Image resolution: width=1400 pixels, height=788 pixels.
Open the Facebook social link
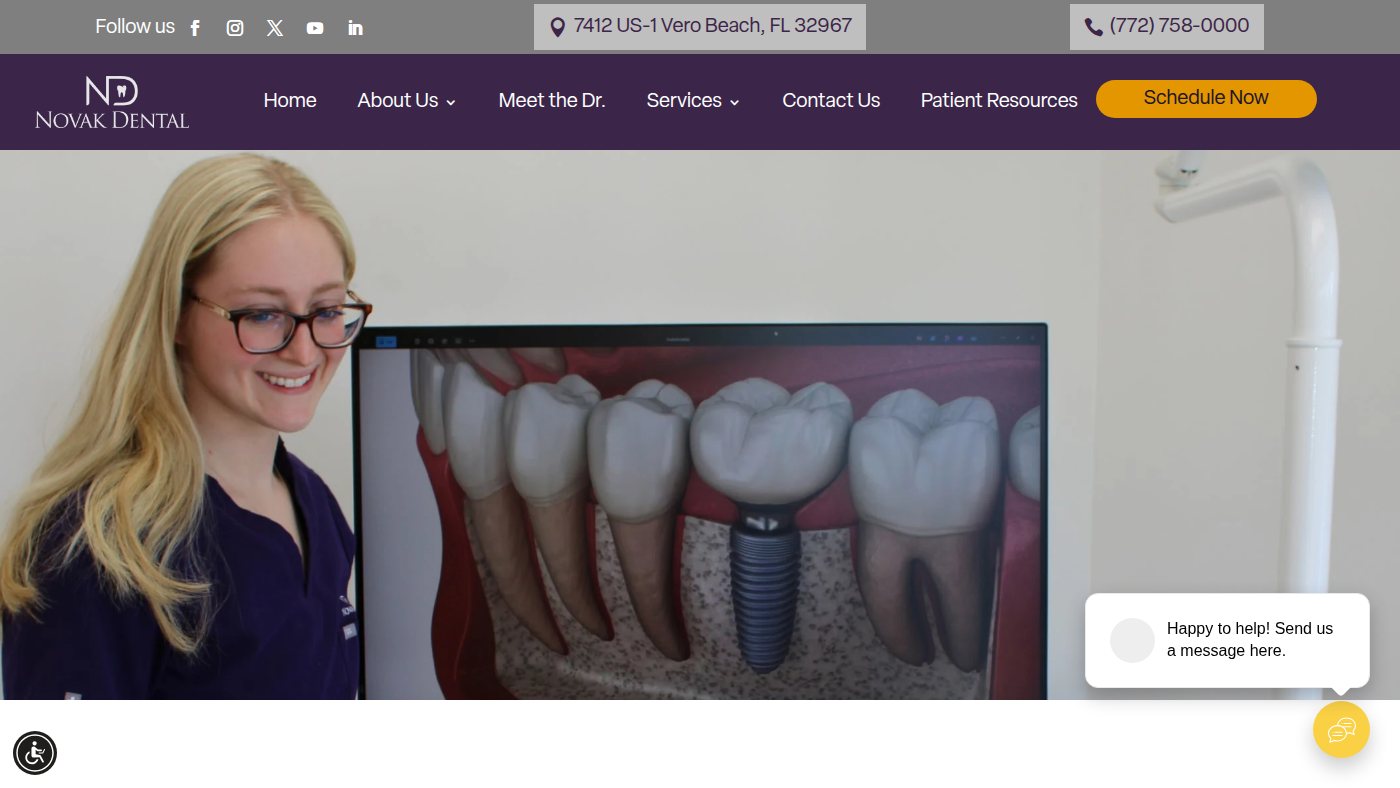[x=195, y=28]
